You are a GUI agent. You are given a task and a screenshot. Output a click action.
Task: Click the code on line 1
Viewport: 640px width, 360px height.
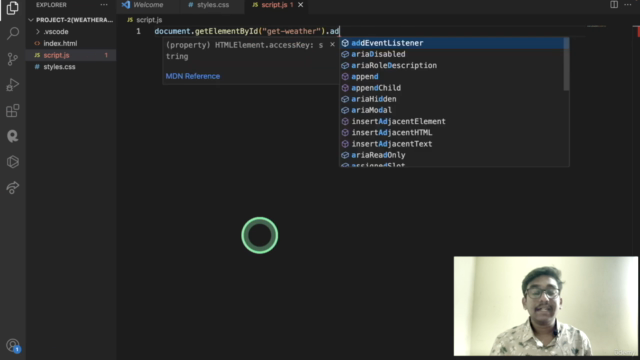point(247,31)
